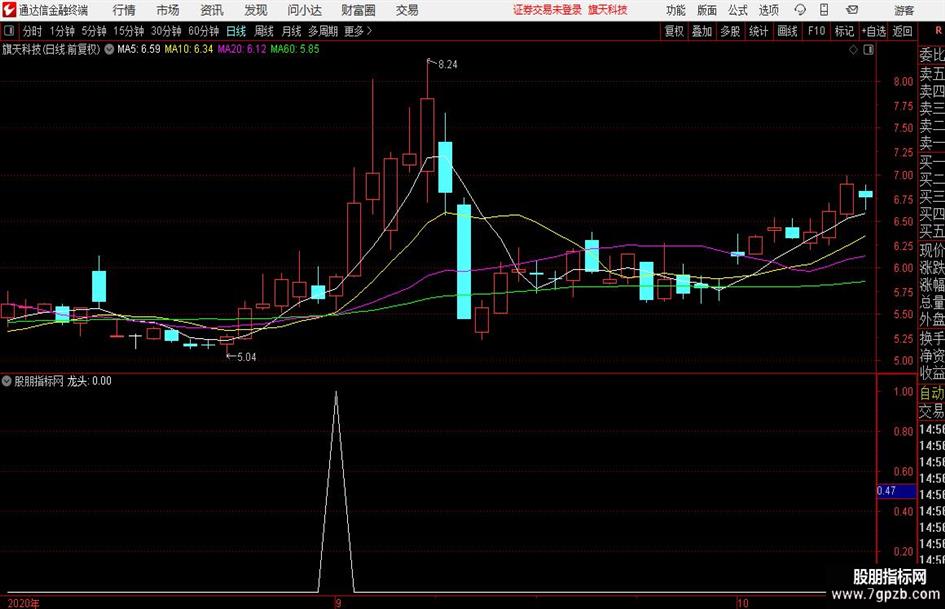
Task: Click the MA10: 6.34 value
Action: [189, 49]
